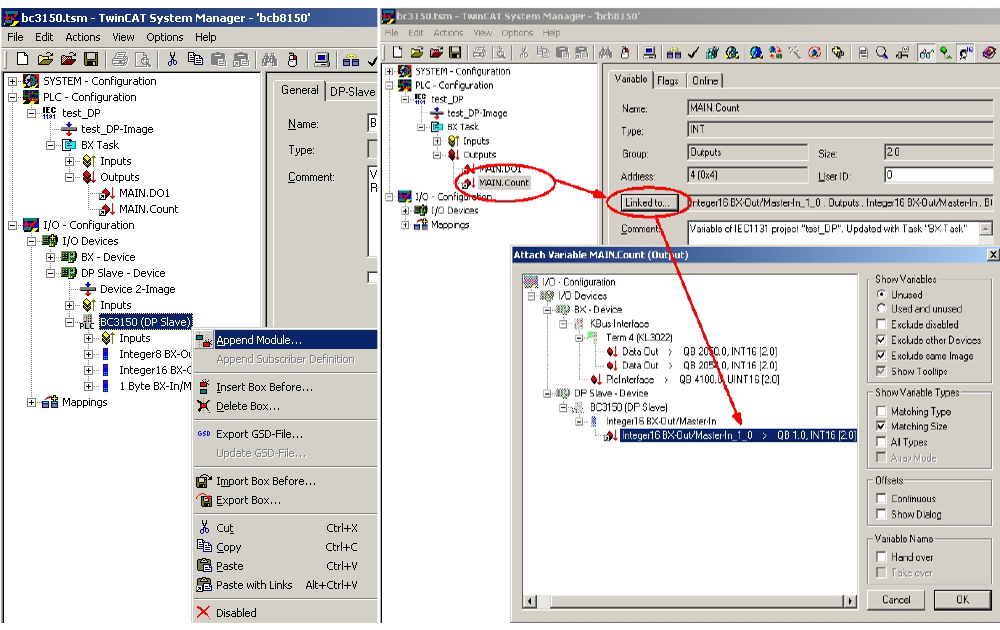Click the horizontal scrollbar in Attach Variable dialog

pyautogui.click(x=689, y=601)
